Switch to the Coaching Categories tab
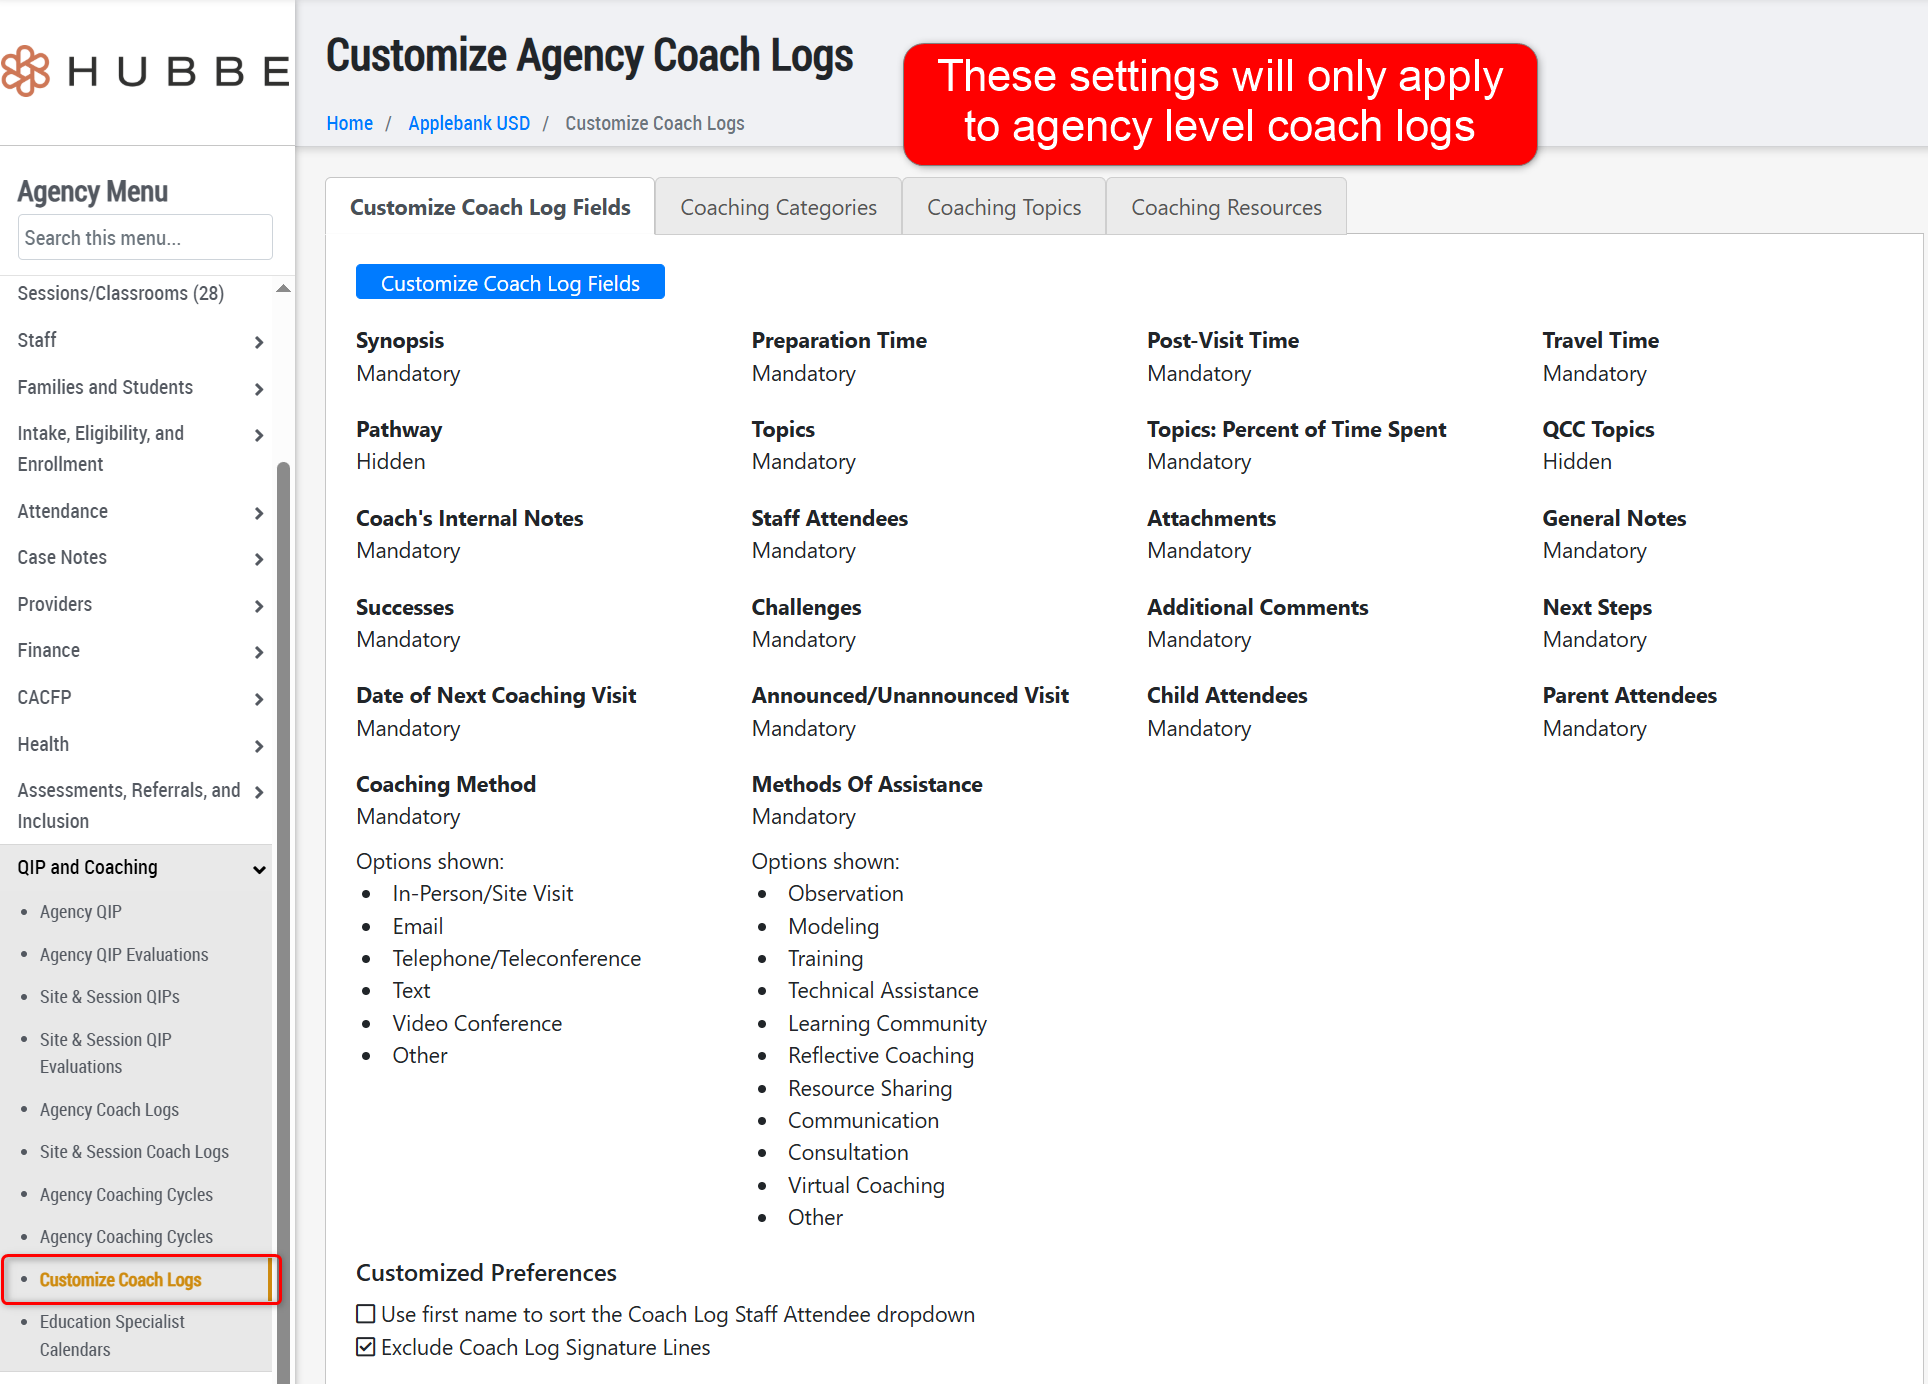The width and height of the screenshot is (1928, 1384). coord(778,207)
